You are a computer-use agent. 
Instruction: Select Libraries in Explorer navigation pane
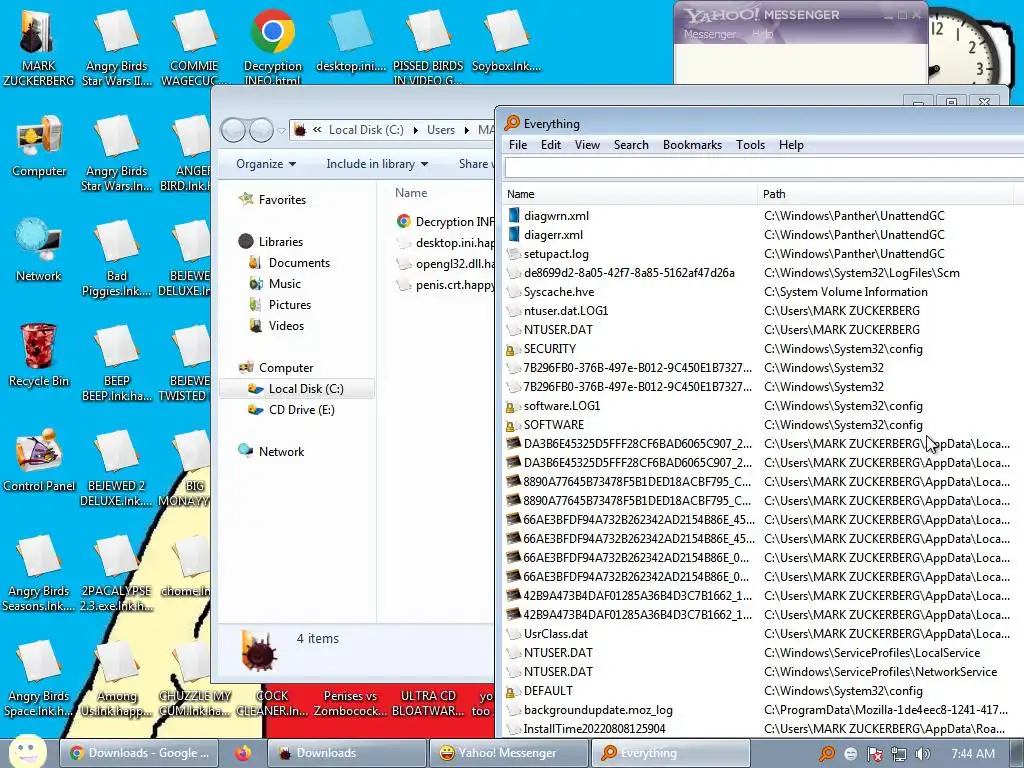280,242
